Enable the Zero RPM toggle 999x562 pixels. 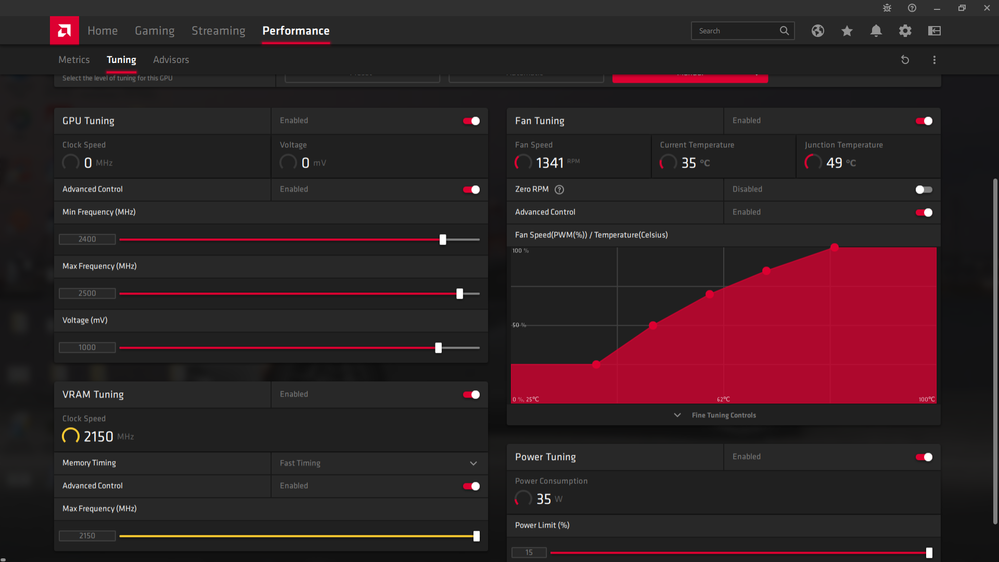924,189
